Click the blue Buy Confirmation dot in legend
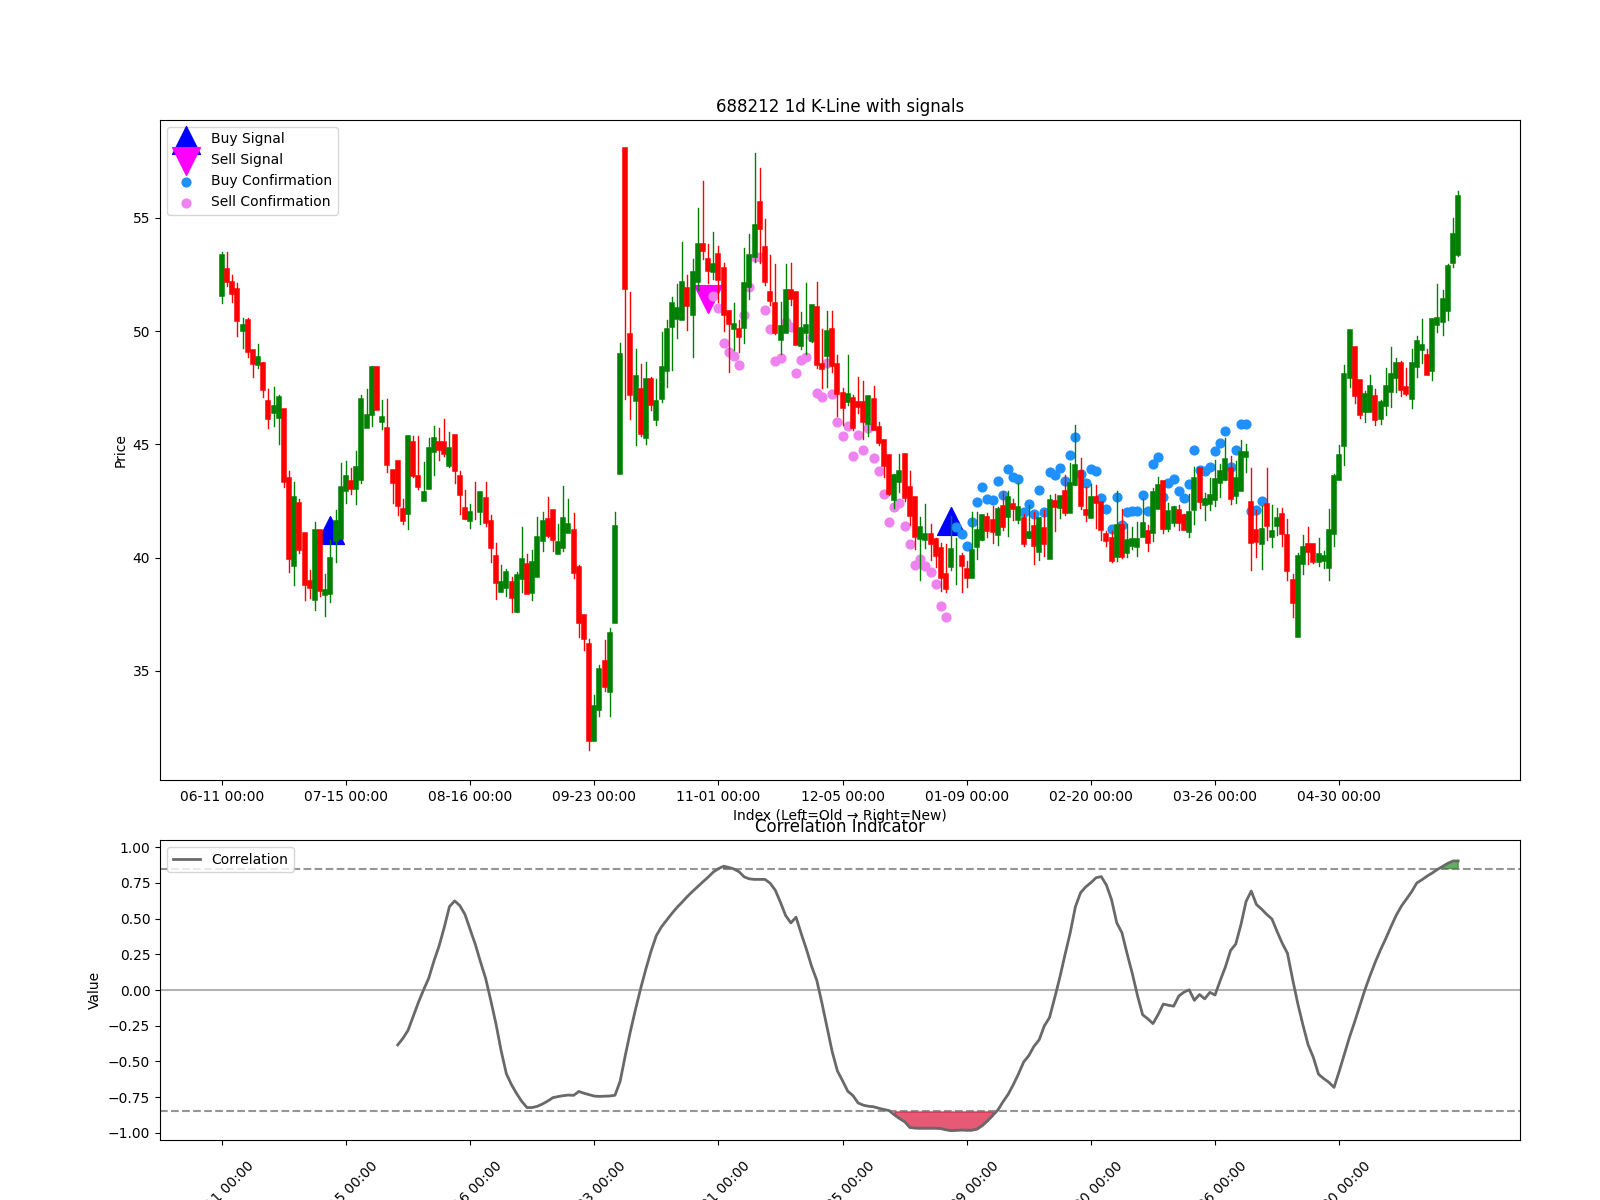 pos(186,182)
